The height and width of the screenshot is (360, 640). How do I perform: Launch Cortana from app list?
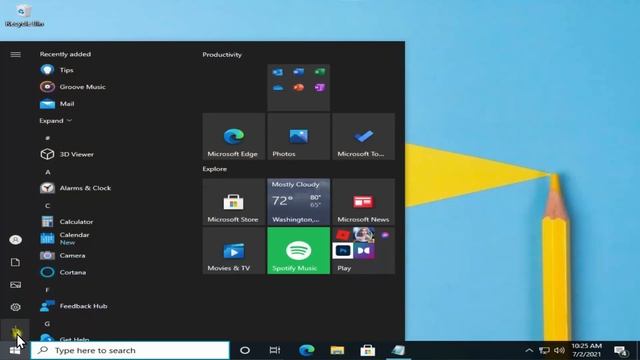63,272
